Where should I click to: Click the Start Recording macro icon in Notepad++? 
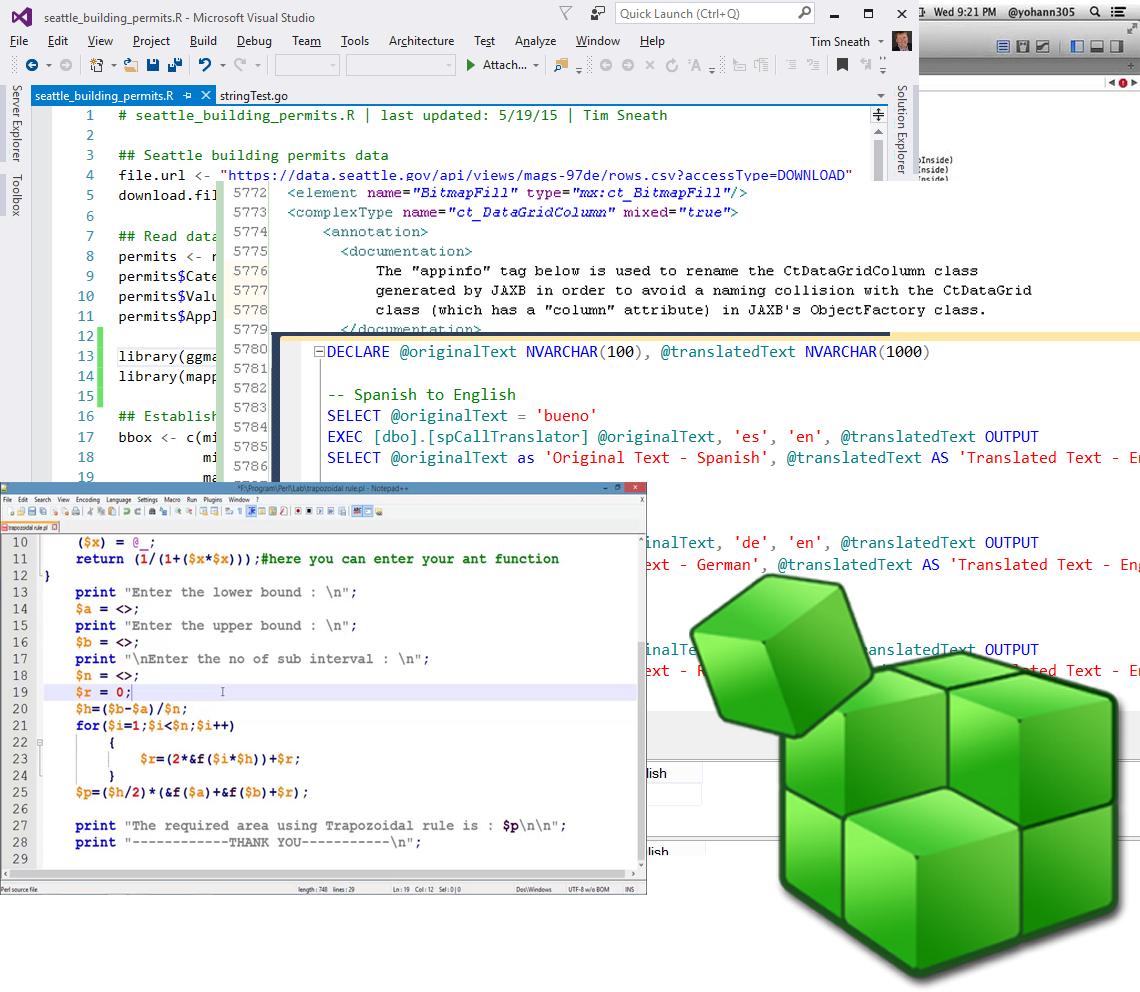(x=298, y=511)
